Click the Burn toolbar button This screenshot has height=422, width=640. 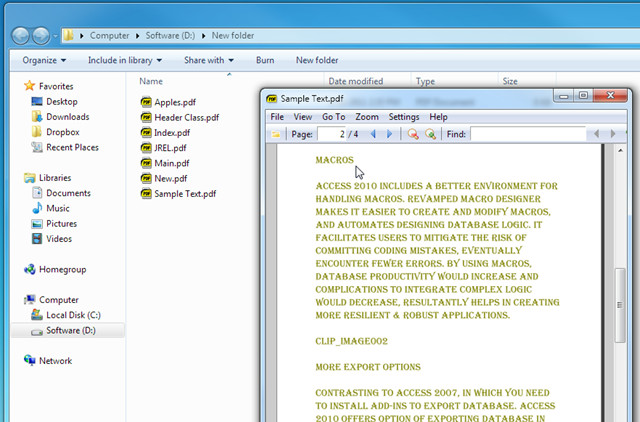pyautogui.click(x=265, y=60)
